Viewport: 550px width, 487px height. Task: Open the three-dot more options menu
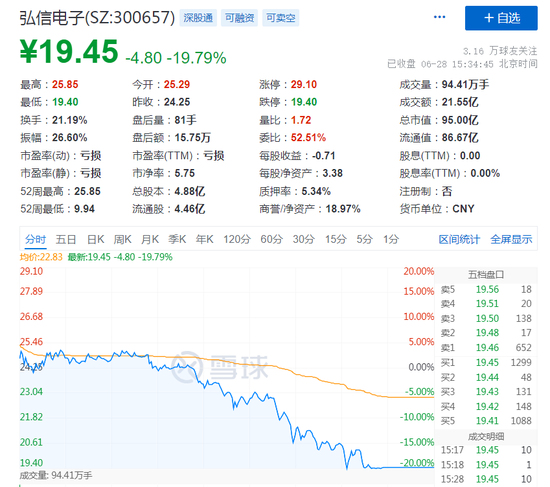tap(439, 17)
